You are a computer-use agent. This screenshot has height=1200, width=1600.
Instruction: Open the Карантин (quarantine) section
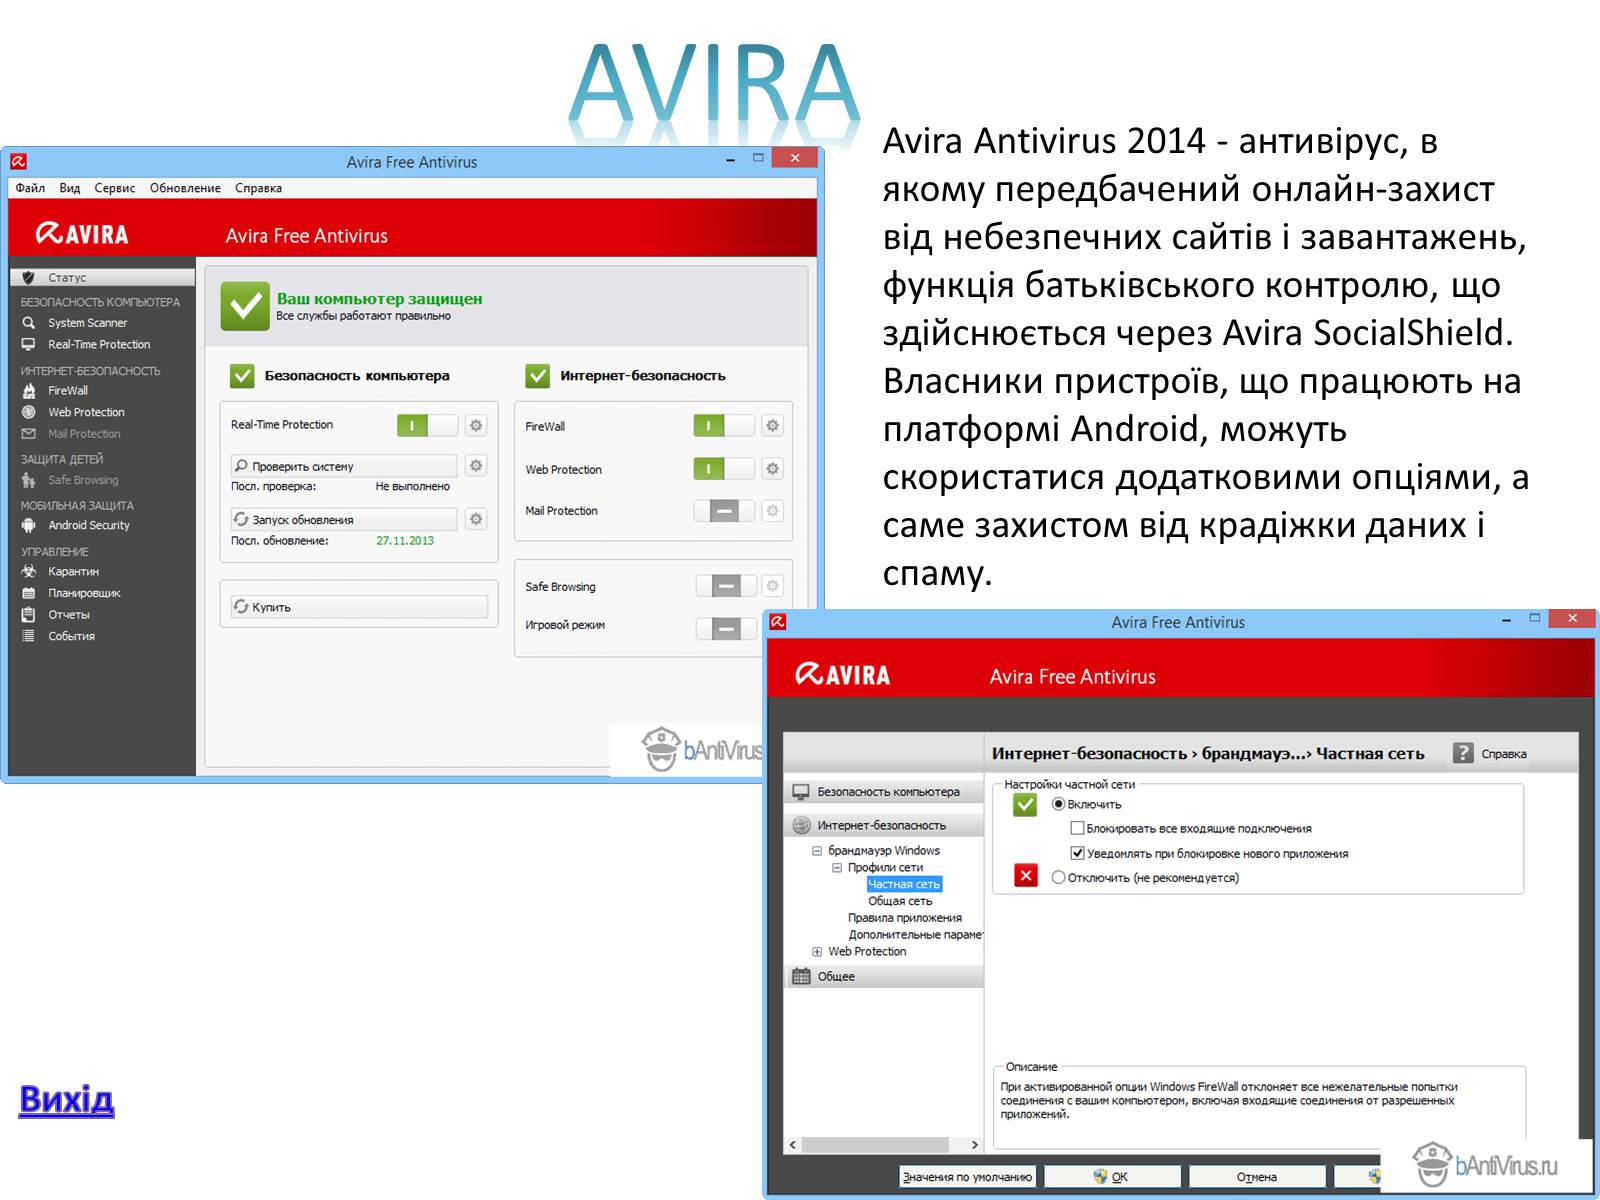pos(73,572)
